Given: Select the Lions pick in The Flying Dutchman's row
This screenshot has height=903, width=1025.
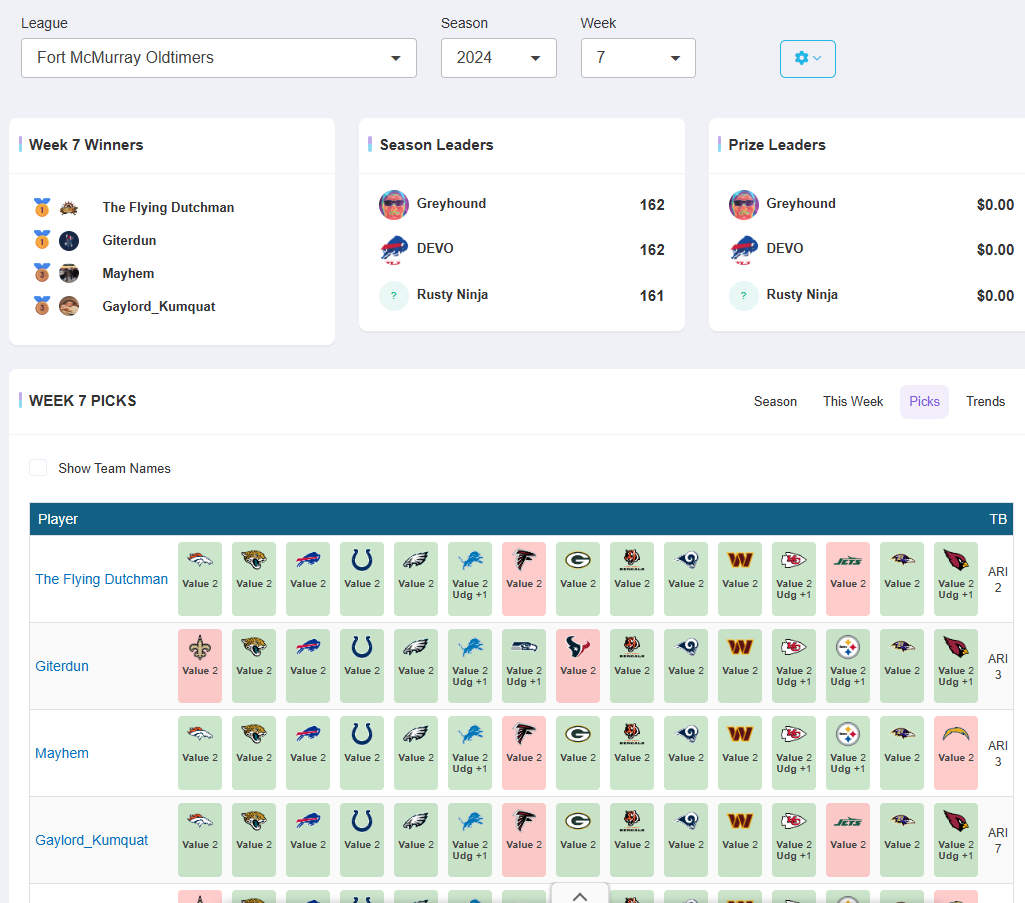Looking at the screenshot, I should click(470, 578).
